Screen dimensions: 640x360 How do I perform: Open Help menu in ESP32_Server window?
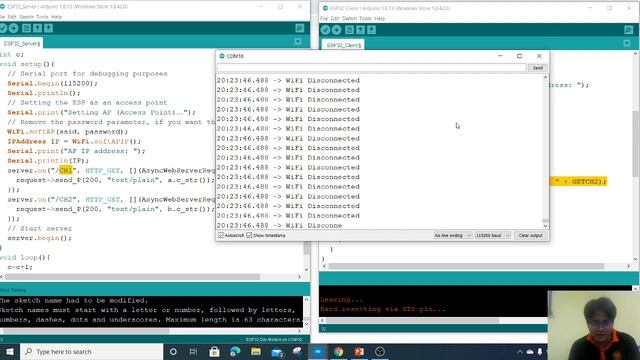click(57, 17)
